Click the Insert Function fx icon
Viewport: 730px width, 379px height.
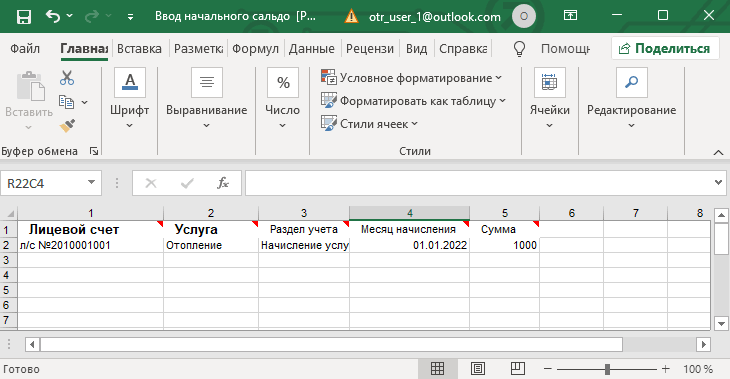(223, 183)
